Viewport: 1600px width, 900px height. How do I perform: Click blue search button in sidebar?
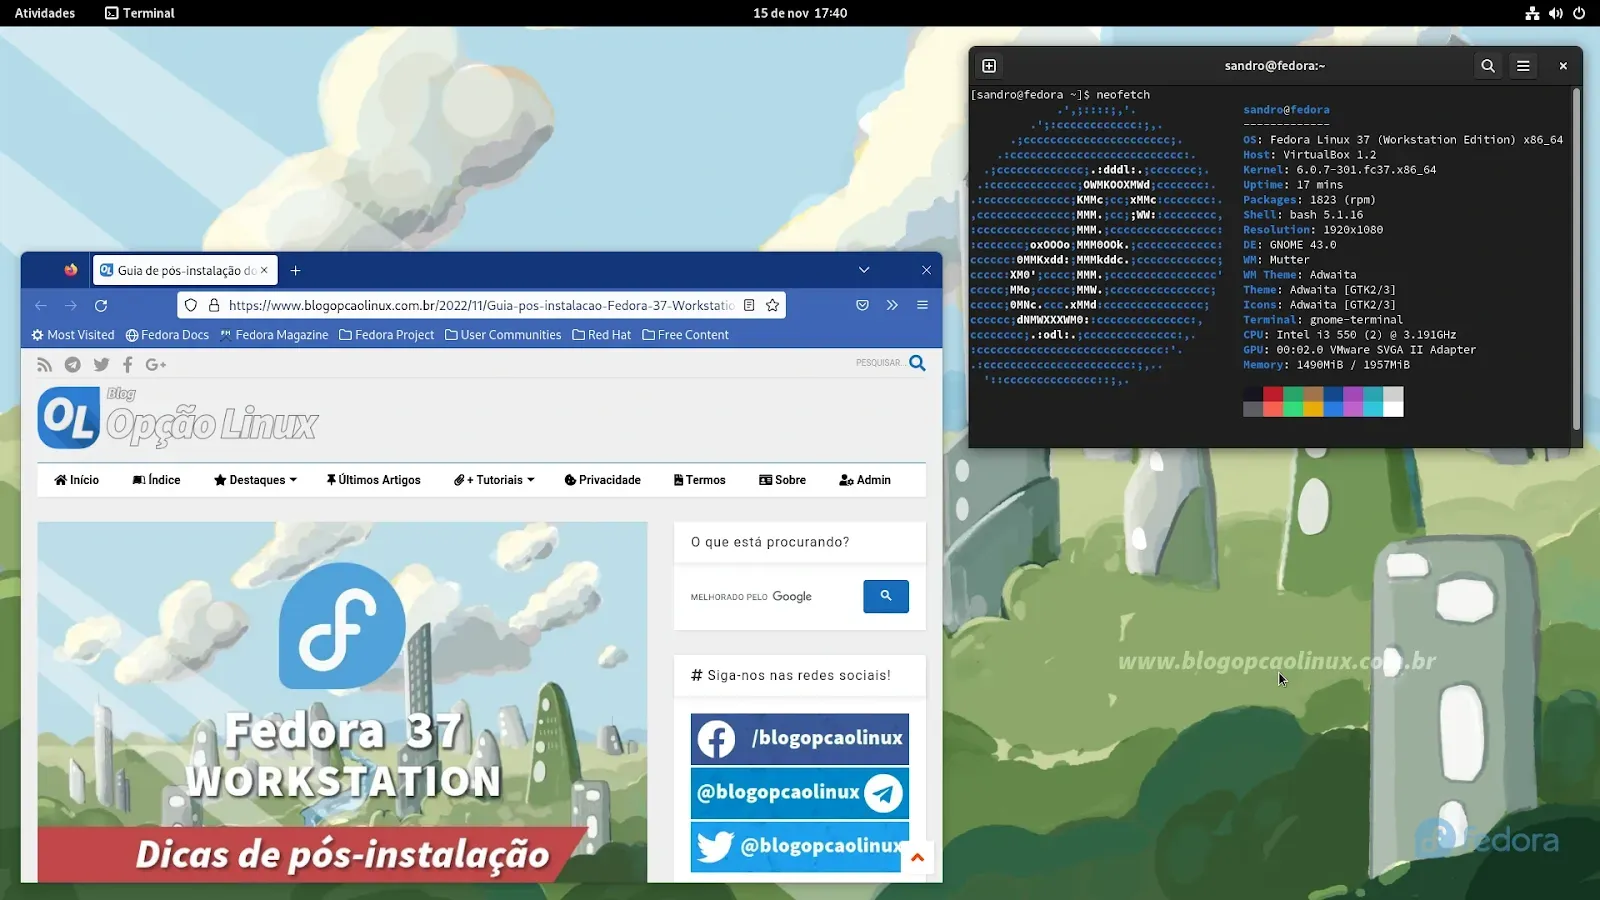tap(886, 596)
